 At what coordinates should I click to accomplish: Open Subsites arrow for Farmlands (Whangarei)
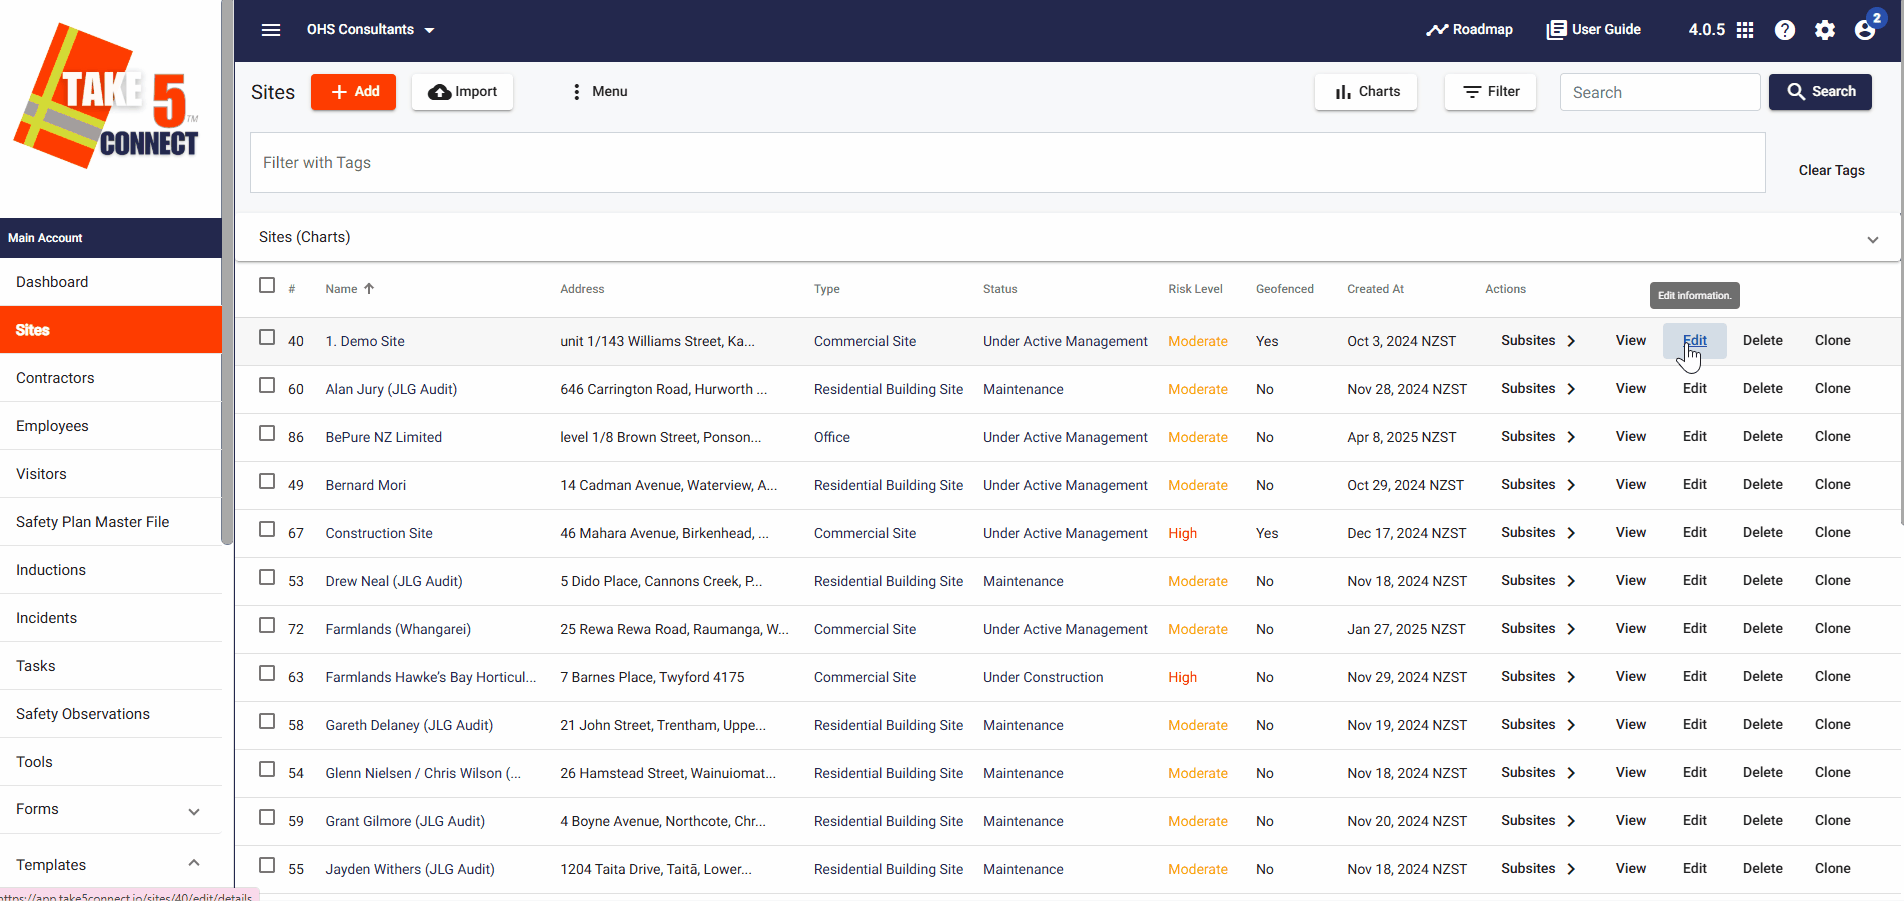tap(1571, 629)
